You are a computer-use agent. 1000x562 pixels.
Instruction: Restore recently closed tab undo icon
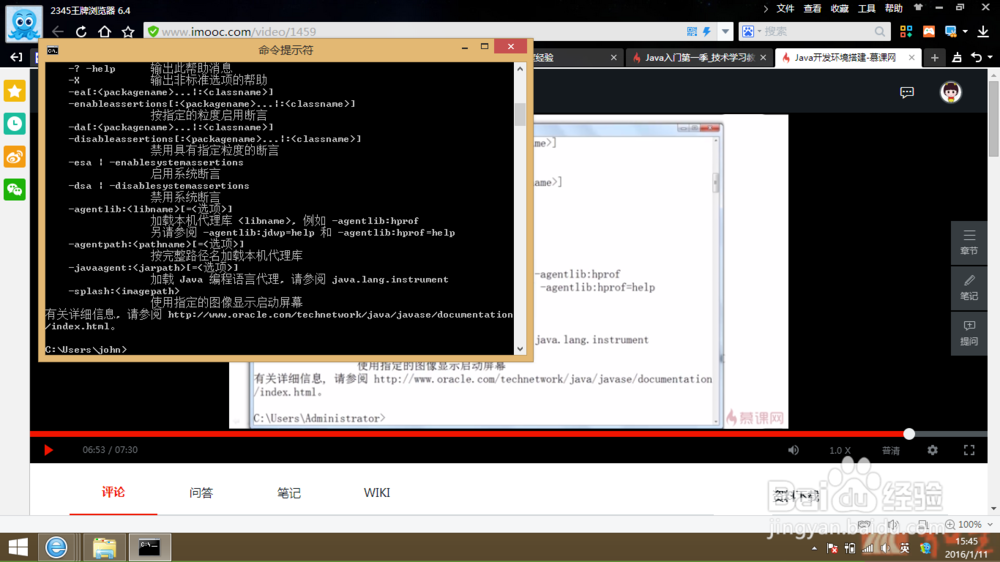pyautogui.click(x=976, y=57)
